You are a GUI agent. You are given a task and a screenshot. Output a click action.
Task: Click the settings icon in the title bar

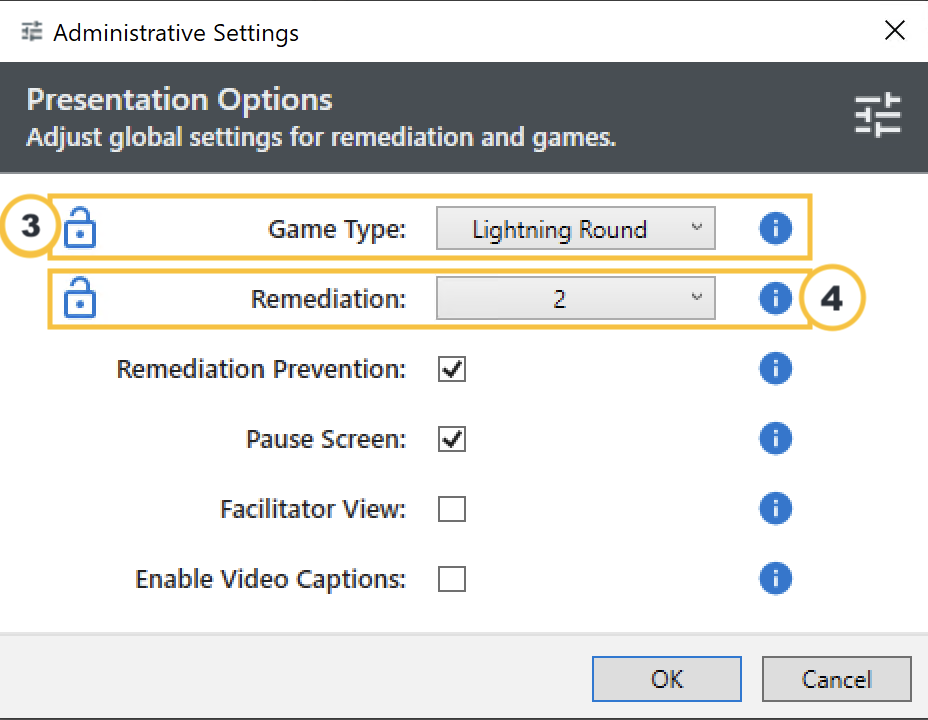[x=32, y=32]
